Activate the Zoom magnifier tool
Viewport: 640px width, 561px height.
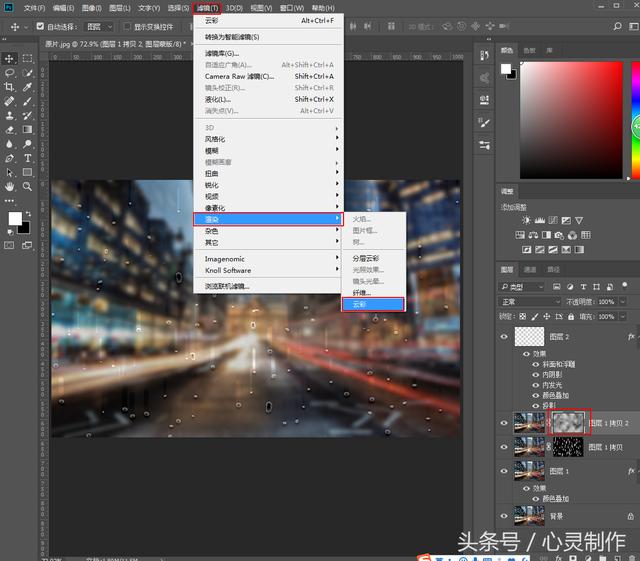[27, 186]
